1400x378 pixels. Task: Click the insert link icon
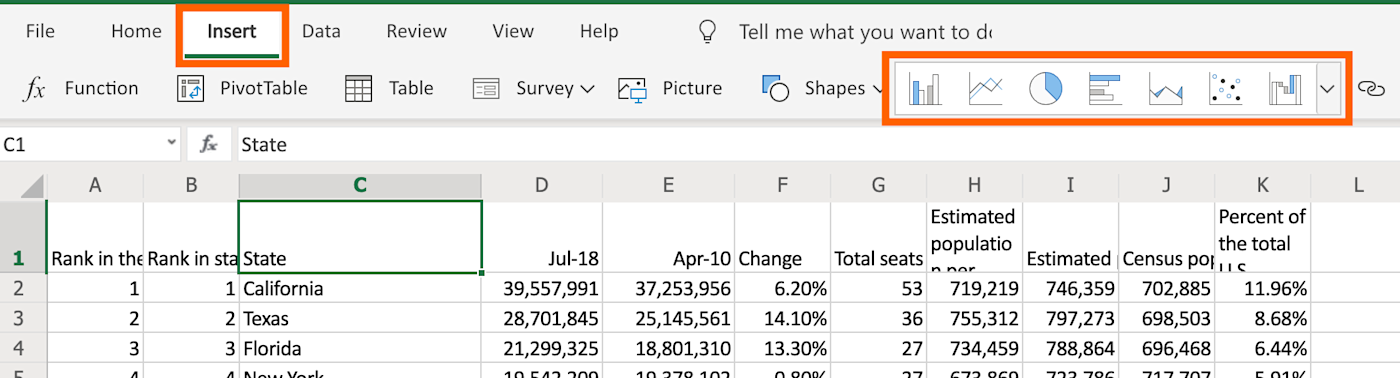pos(1371,89)
